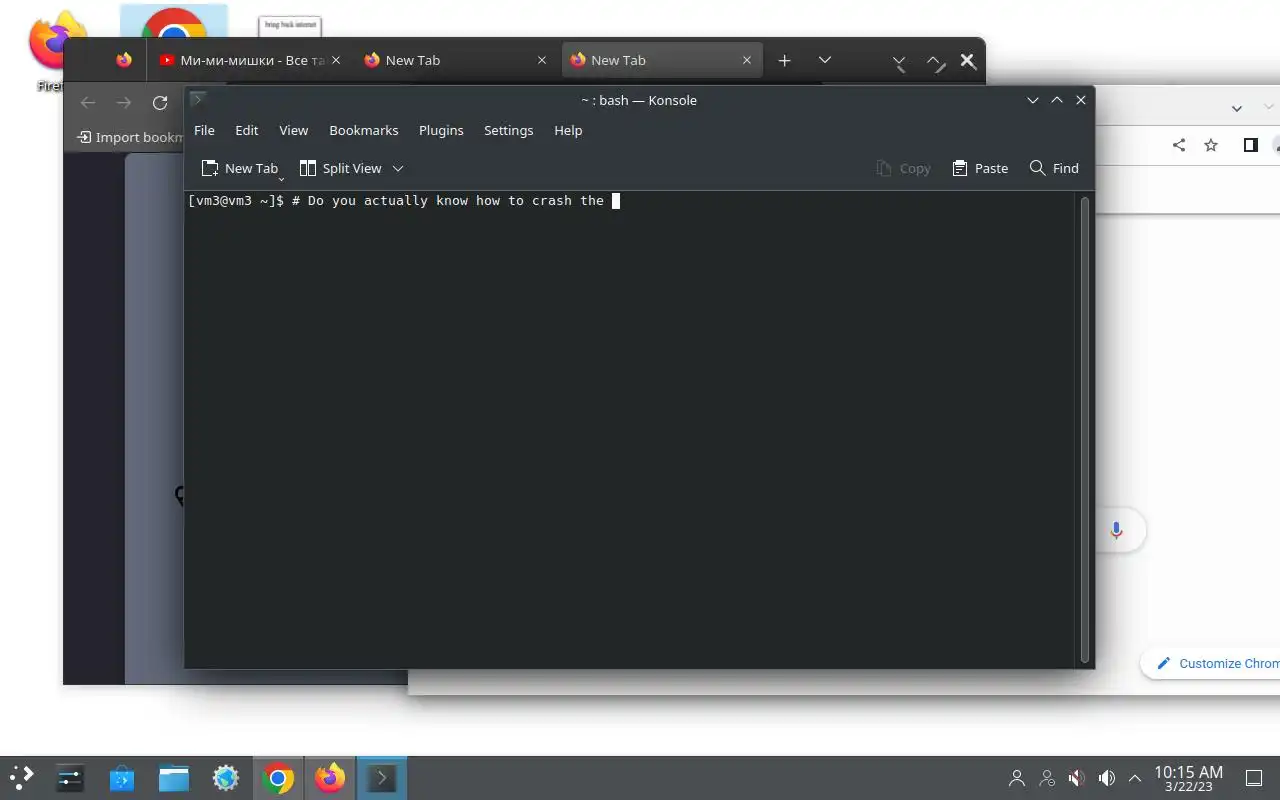The width and height of the screenshot is (1280, 800).
Task: Open the View menu in Konsole
Action: (293, 130)
